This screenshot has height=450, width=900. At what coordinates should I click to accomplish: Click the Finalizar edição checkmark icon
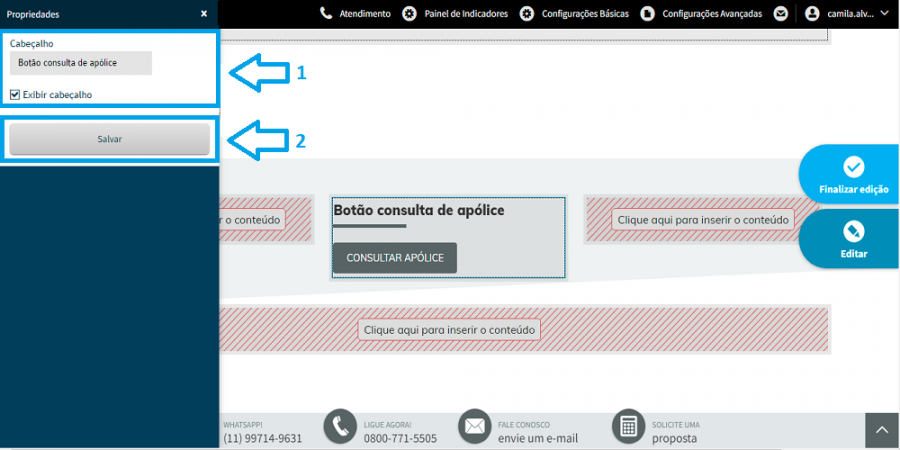click(x=854, y=167)
